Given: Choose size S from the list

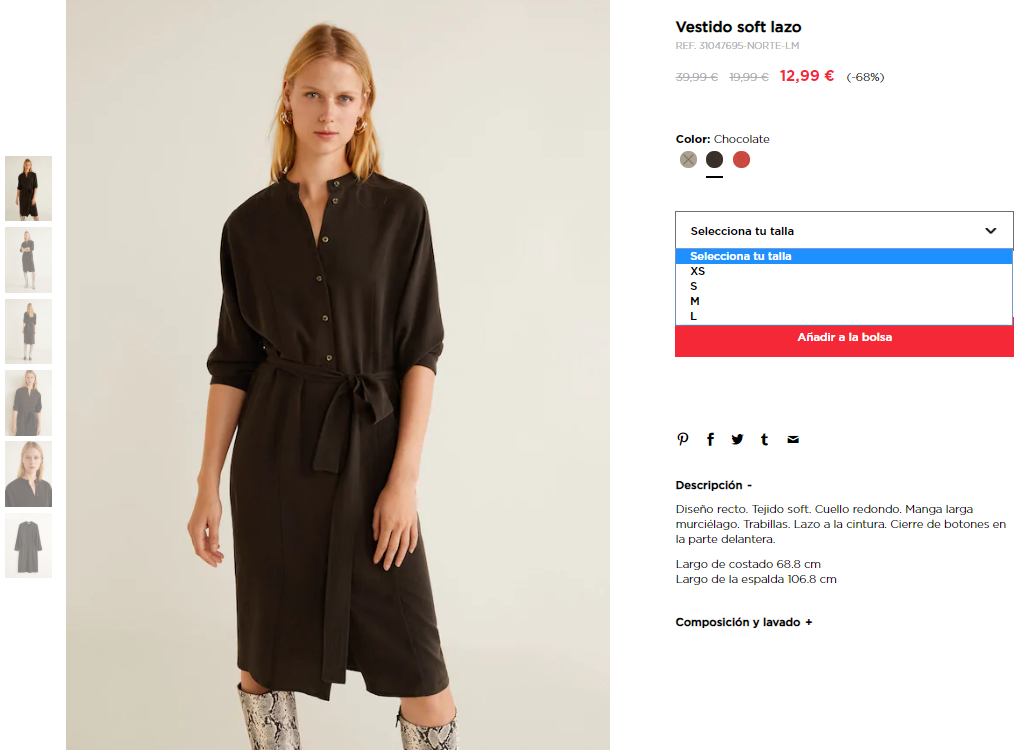Looking at the screenshot, I should [844, 286].
